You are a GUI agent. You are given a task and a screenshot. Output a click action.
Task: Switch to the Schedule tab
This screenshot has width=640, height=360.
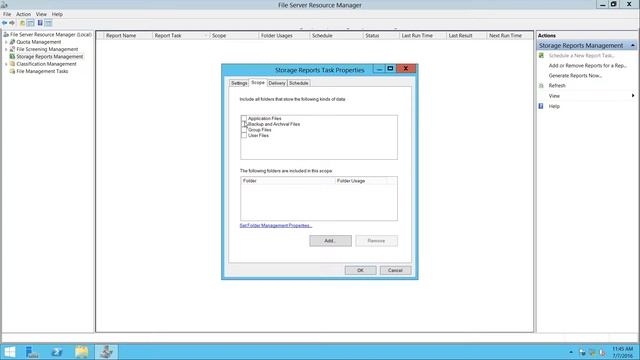tap(299, 83)
